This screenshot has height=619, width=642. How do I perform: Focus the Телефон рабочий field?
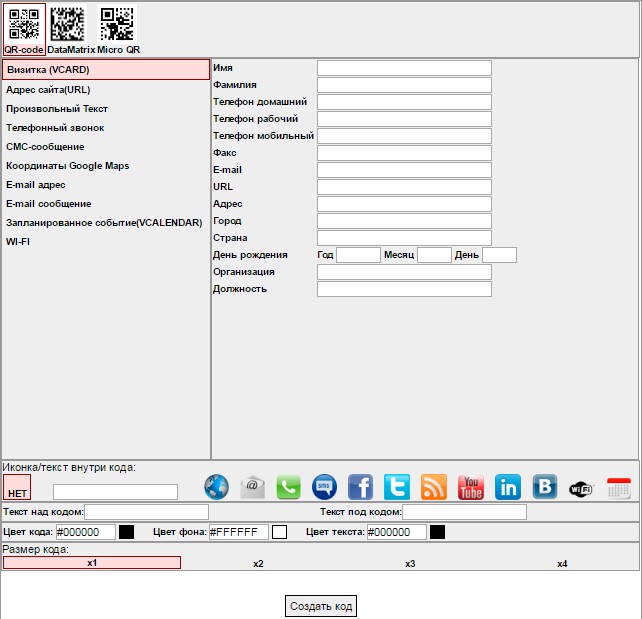[404, 119]
